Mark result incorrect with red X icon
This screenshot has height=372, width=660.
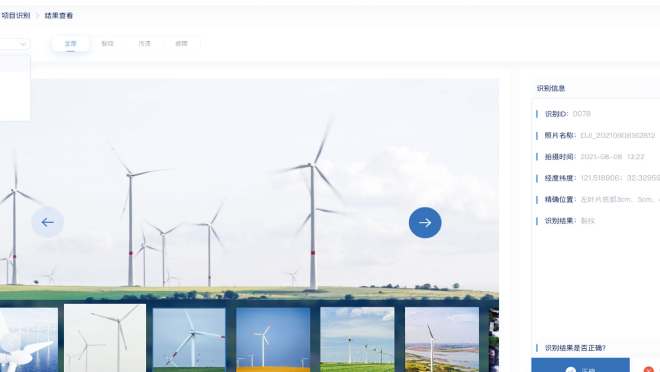coord(649,369)
